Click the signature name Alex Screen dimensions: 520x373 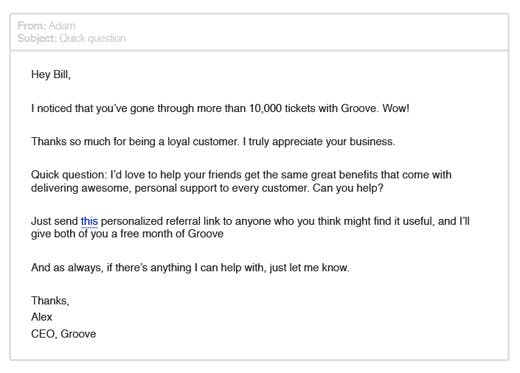42,317
